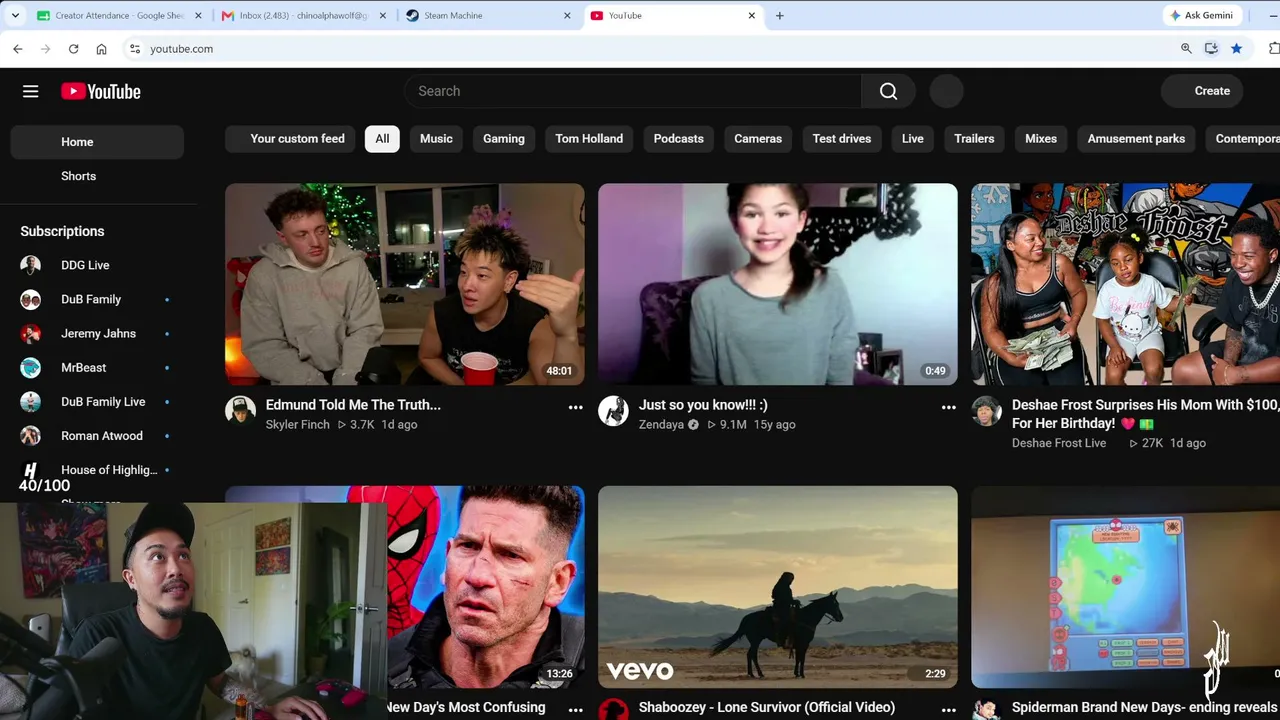Click Deshae Frost Live channel avatar

[x=986, y=410]
